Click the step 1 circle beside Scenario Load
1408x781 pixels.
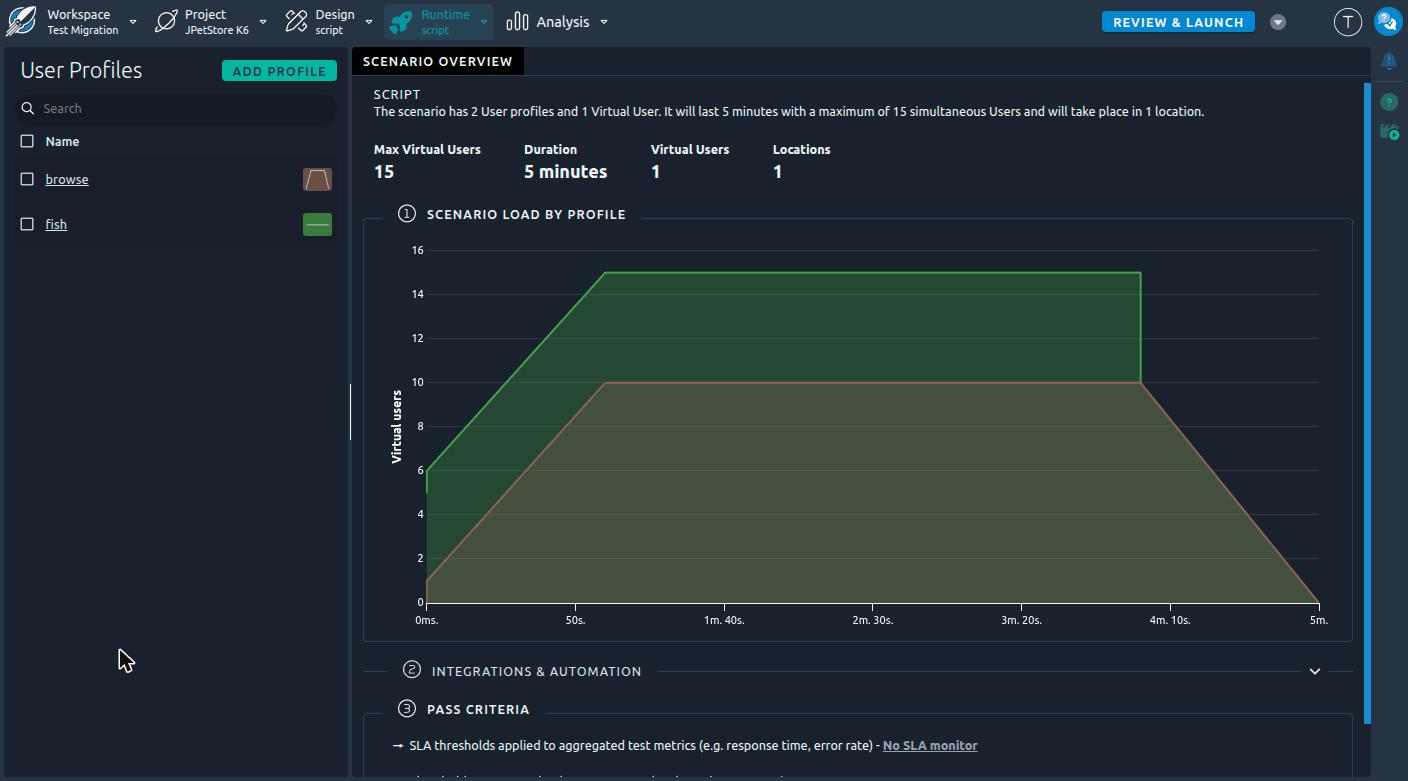(x=406, y=213)
